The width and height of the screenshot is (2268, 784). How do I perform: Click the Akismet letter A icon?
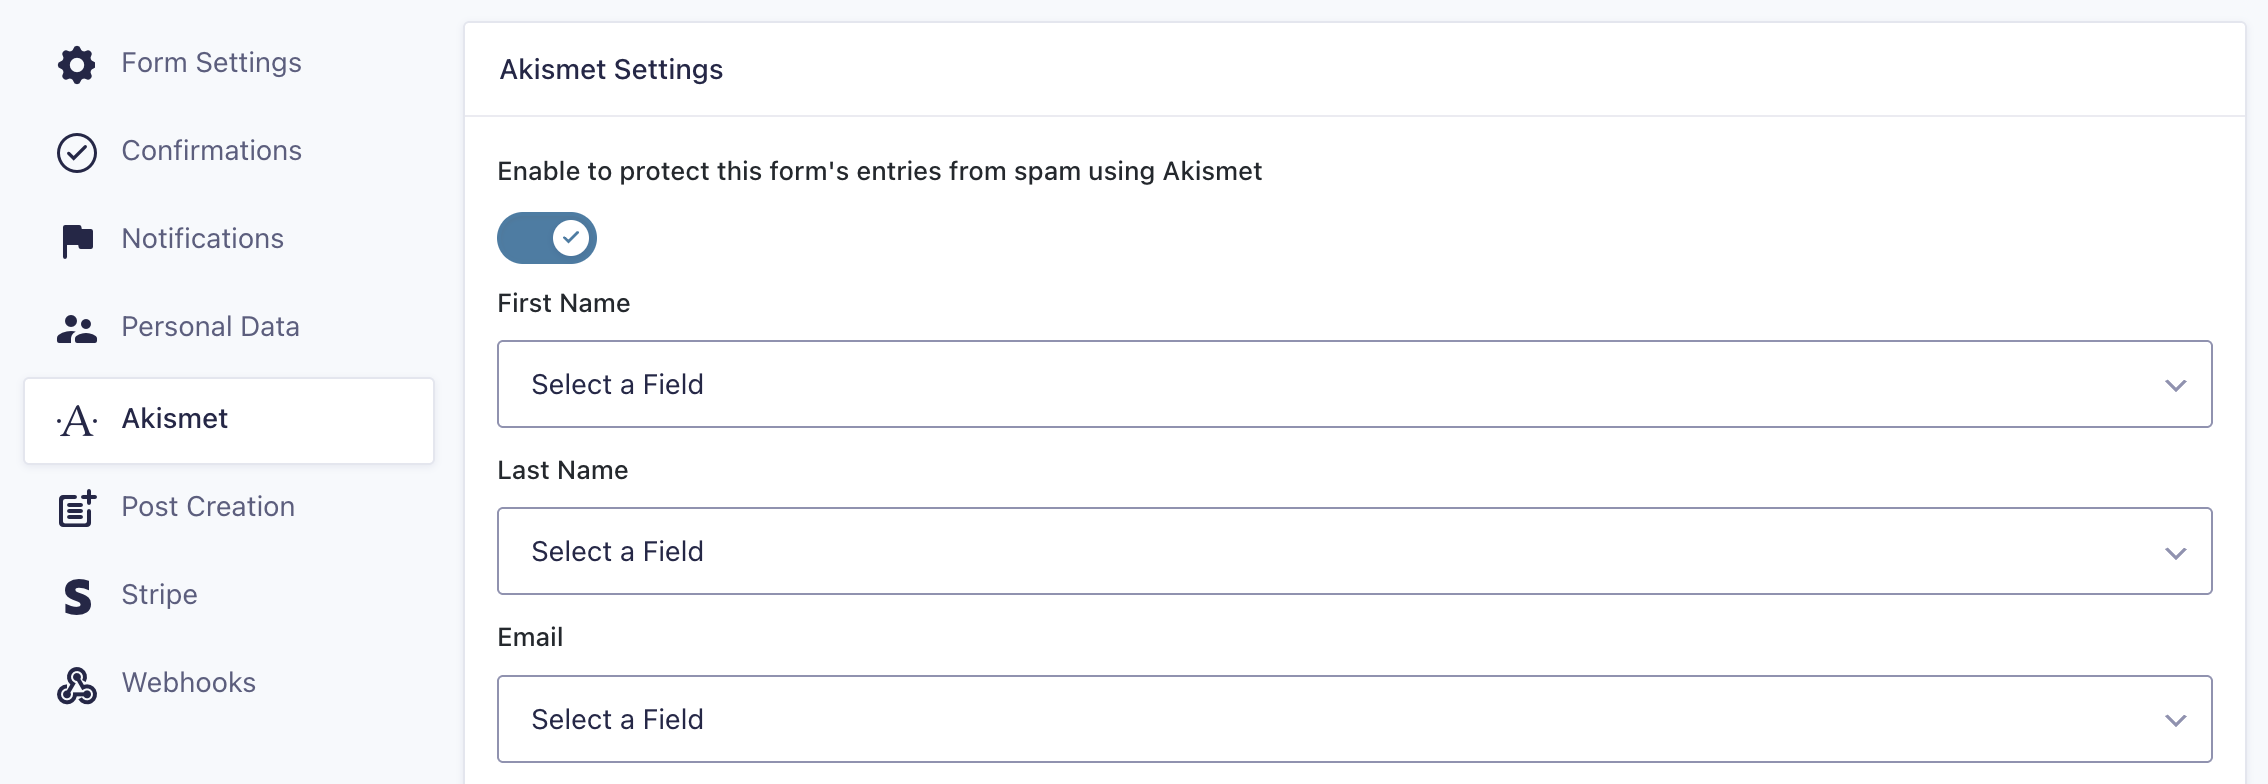coord(77,421)
